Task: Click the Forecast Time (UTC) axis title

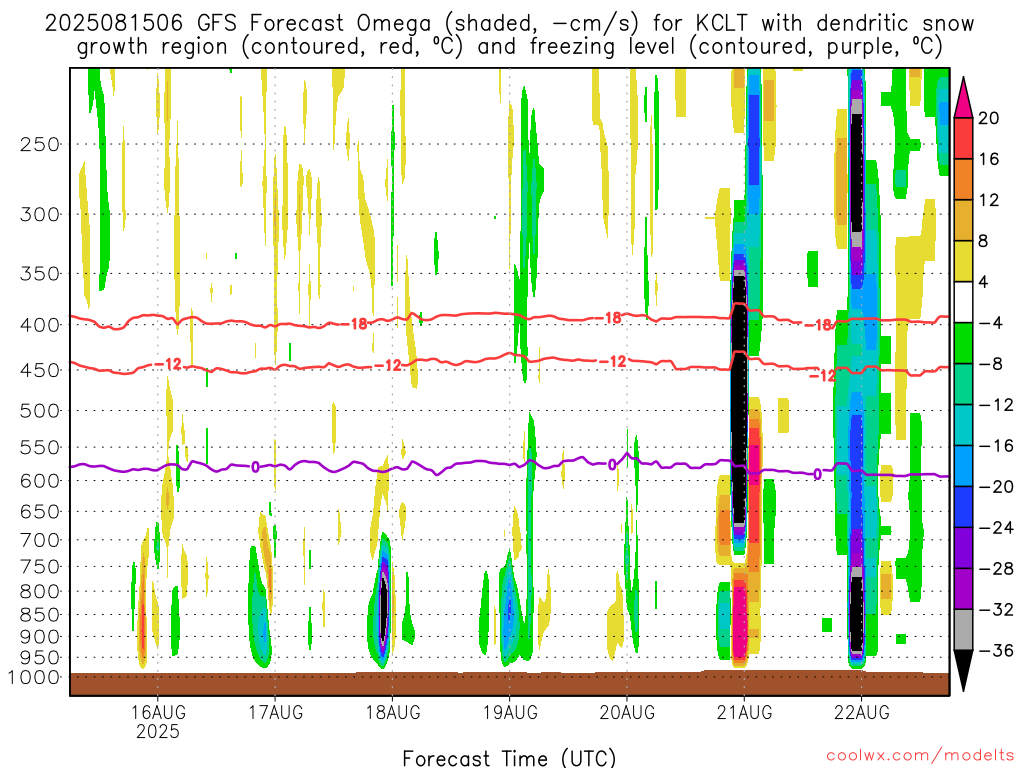Action: (x=509, y=758)
